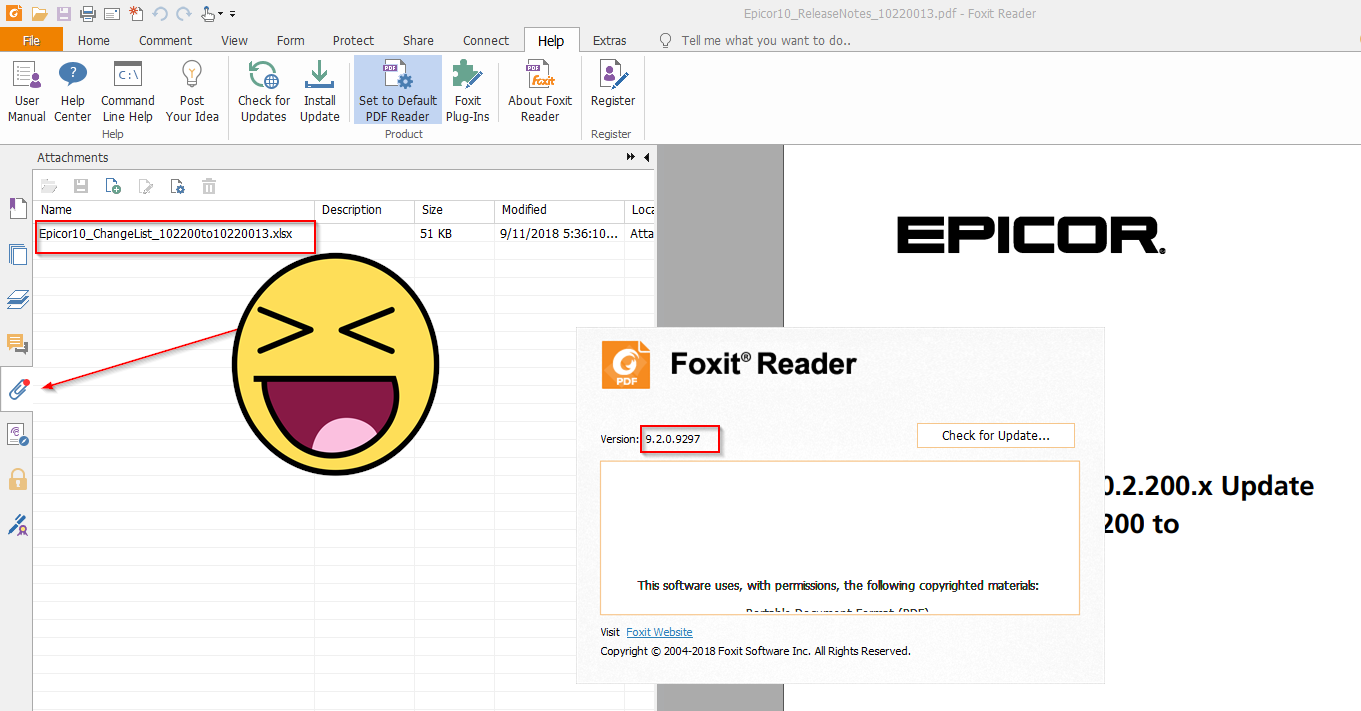Click Save Attachment icon in Attachments toolbar

tap(81, 186)
